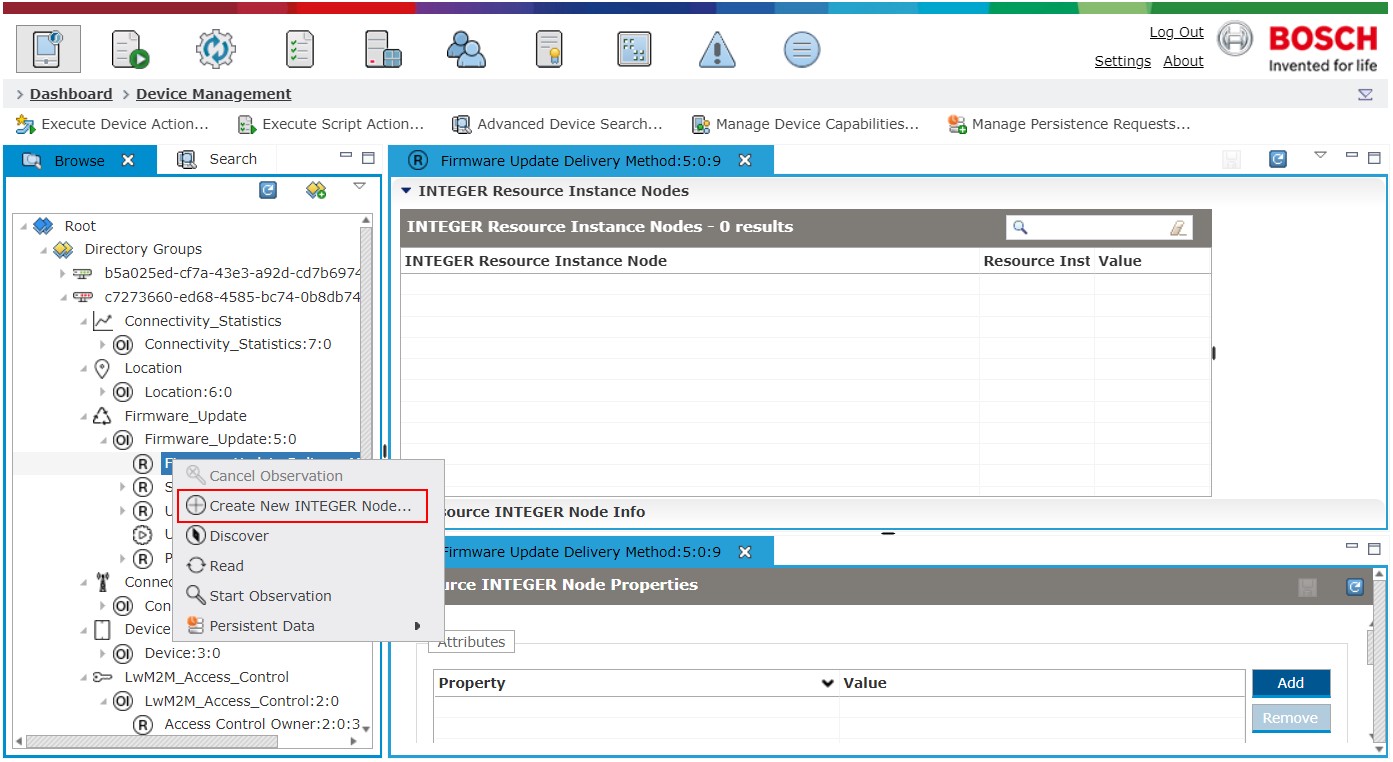Viewport: 1393px width, 762px height.
Task: Open the warning triangle alerts icon
Action: 717,49
